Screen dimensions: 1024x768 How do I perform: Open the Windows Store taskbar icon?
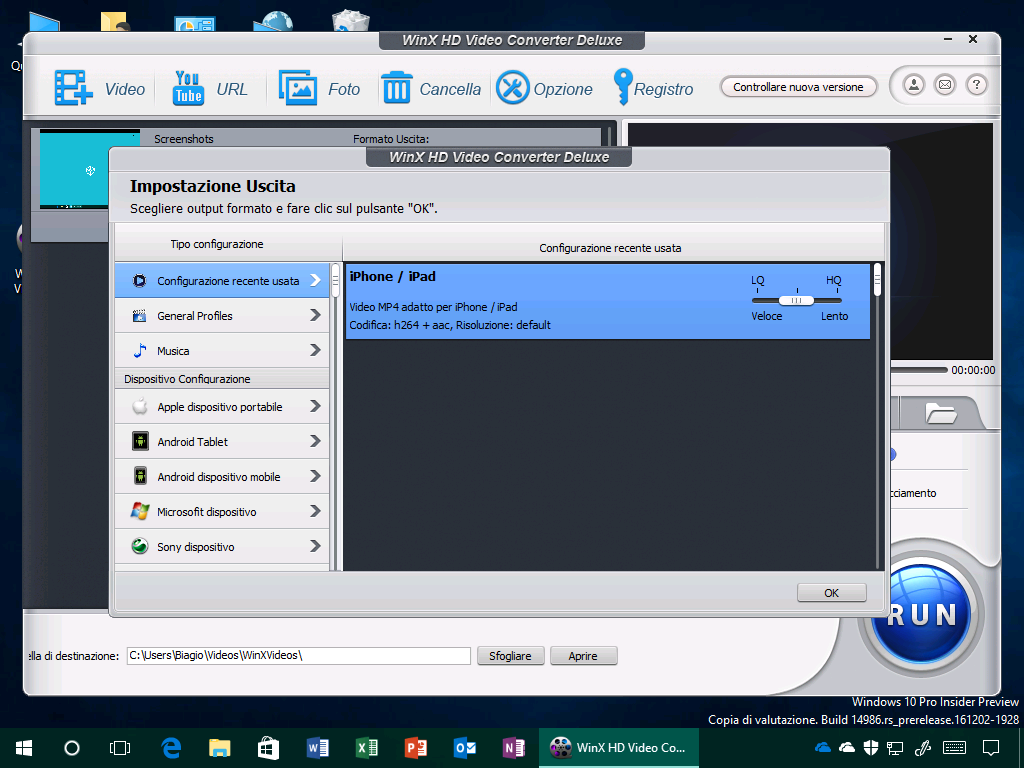(x=268, y=748)
